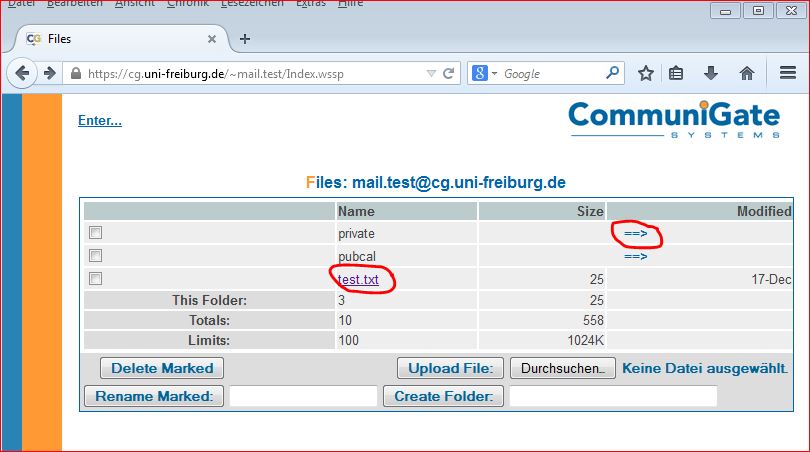Click the search magnifier icon

coord(612,73)
